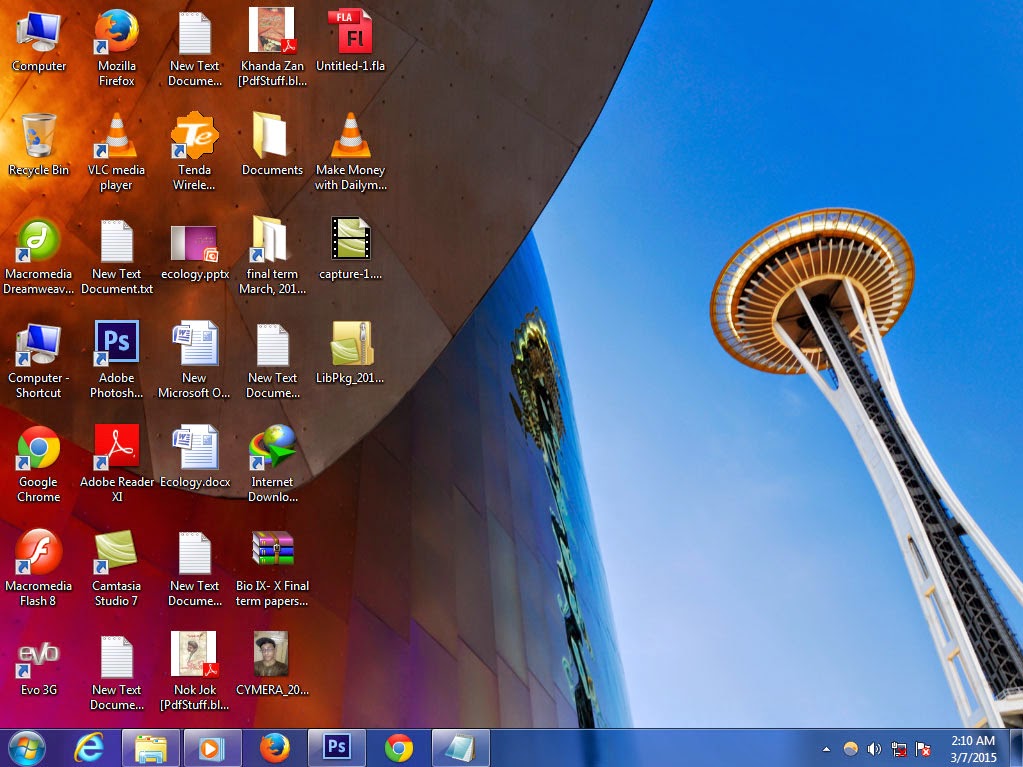
Task: Select the Nok Jok PDF file
Action: [x=194, y=671]
